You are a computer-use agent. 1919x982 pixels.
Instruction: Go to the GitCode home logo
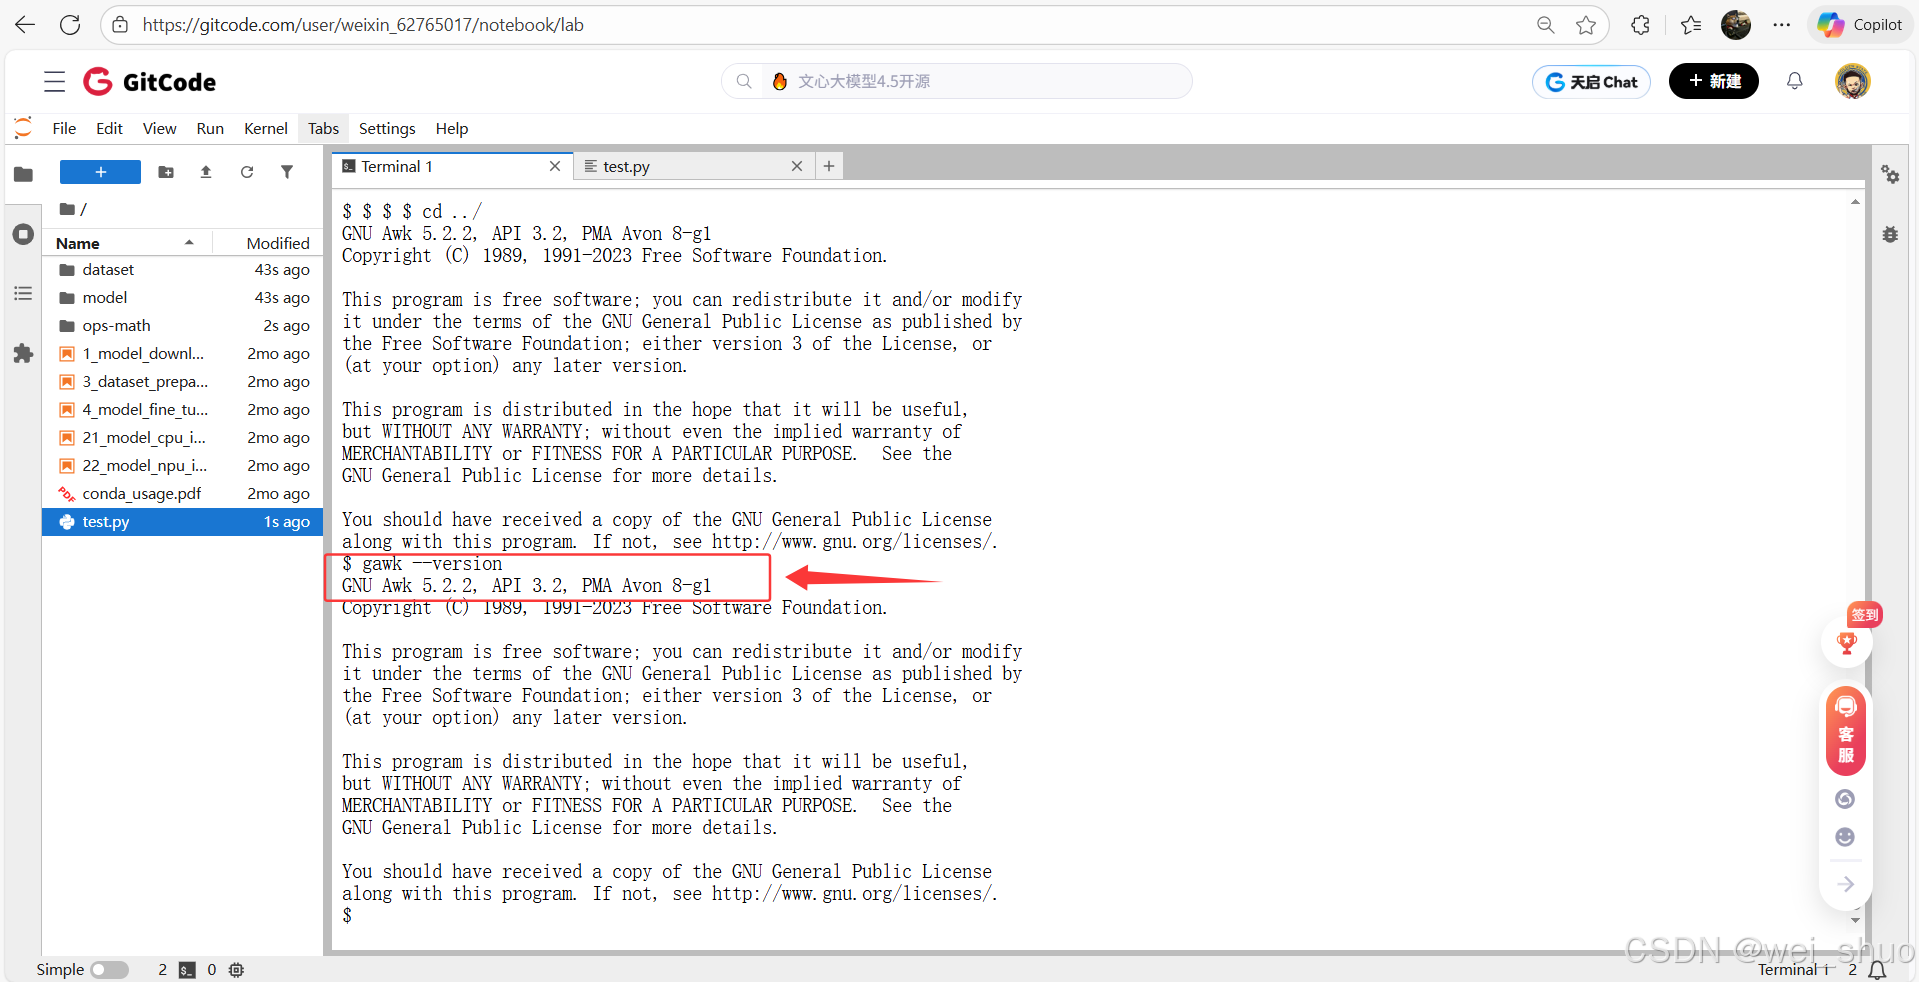click(x=150, y=82)
